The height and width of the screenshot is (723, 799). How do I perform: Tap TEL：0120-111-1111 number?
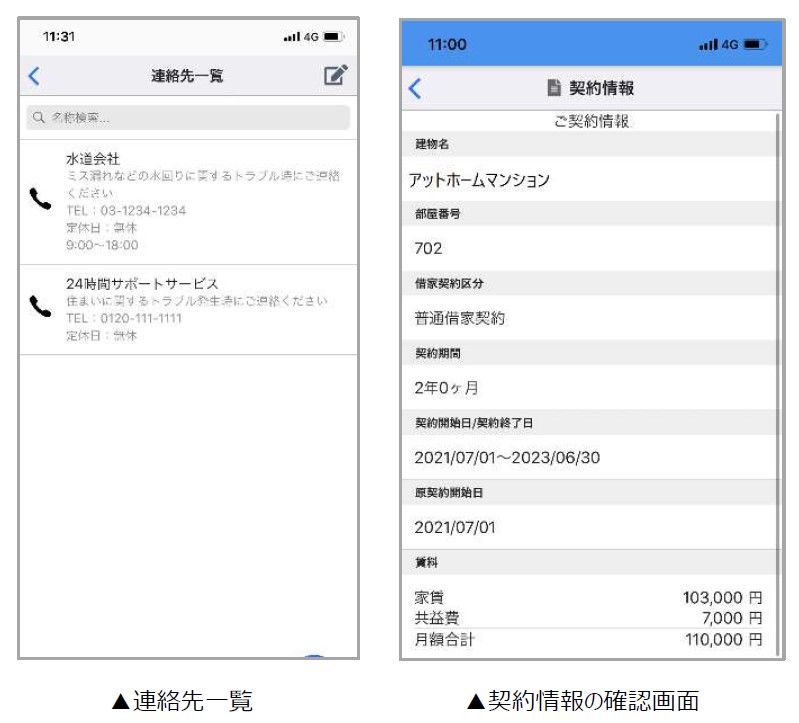point(124,318)
